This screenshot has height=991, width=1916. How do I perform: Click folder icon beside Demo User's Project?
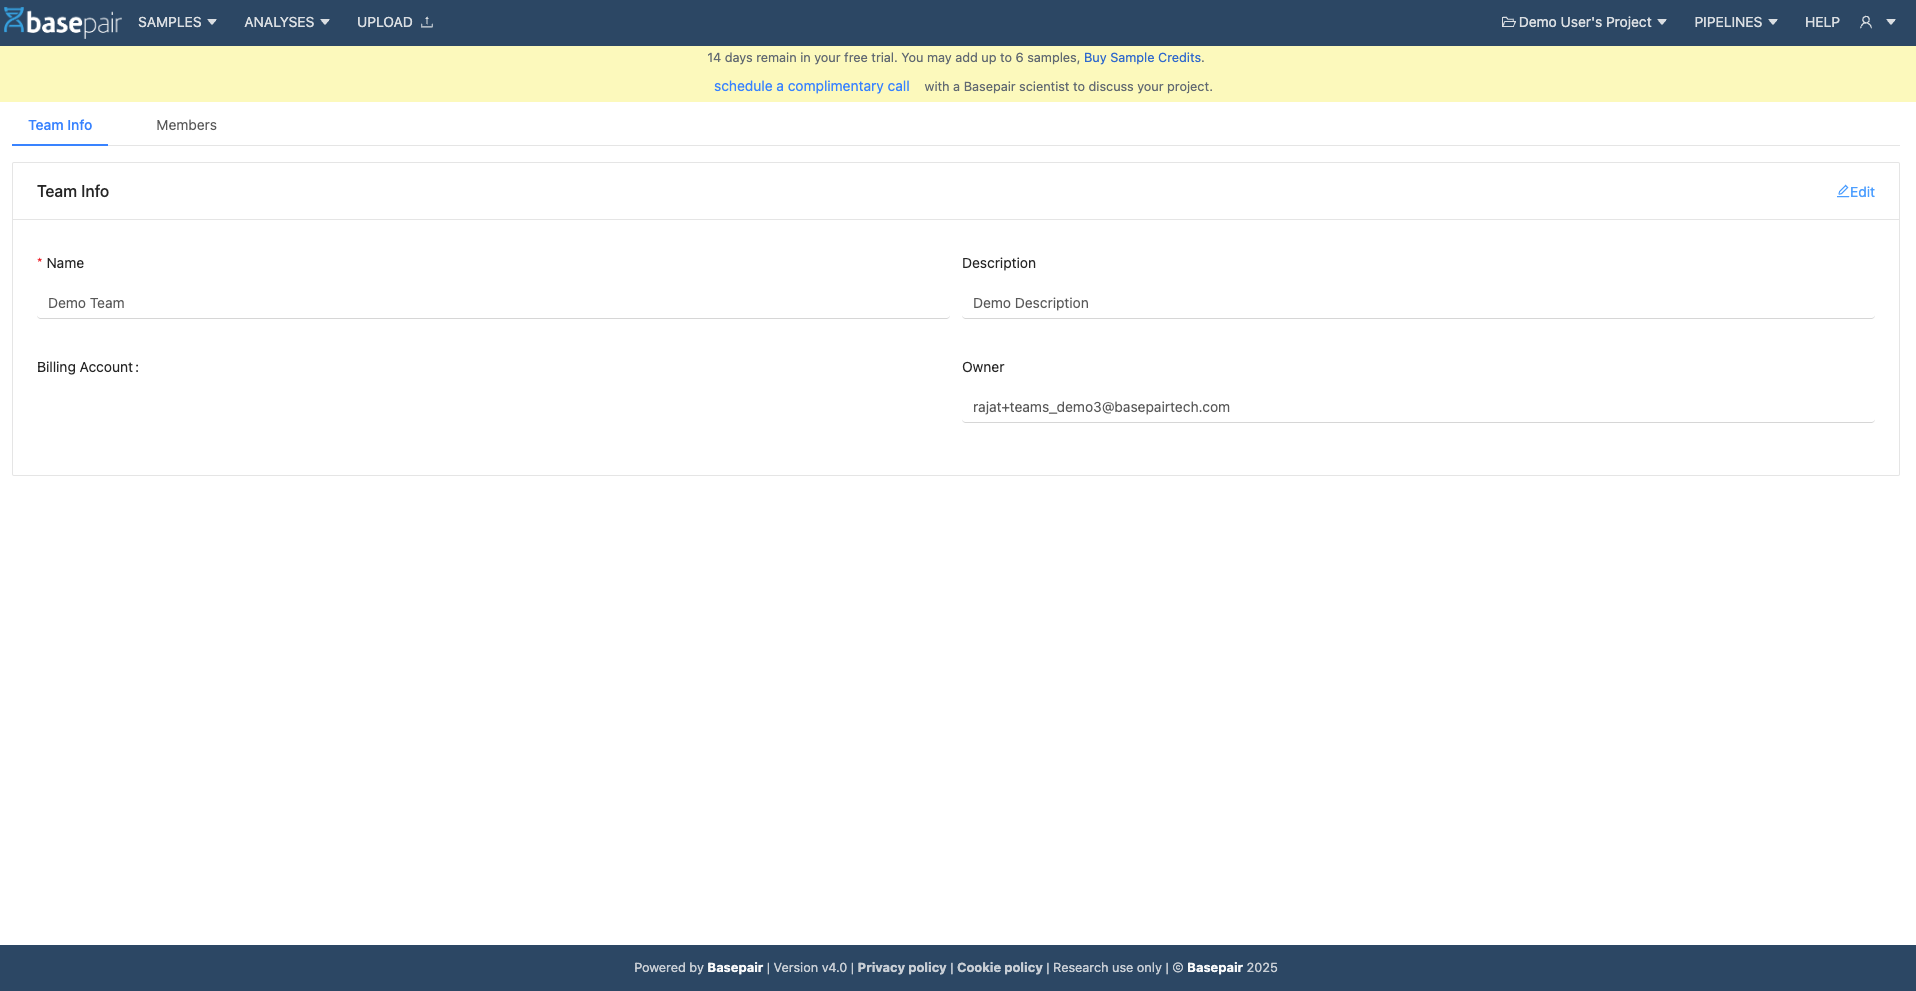point(1508,22)
